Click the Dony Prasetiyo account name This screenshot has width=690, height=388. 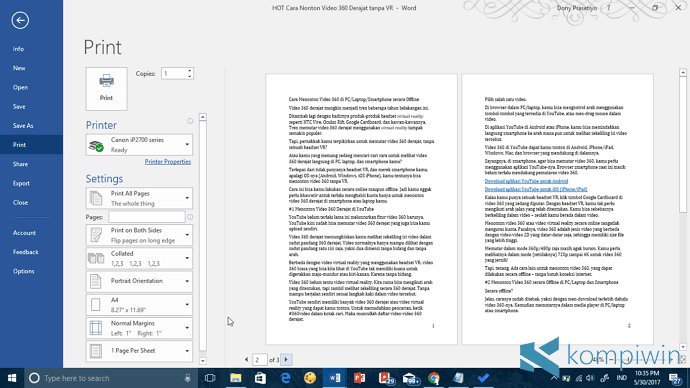(576, 8)
